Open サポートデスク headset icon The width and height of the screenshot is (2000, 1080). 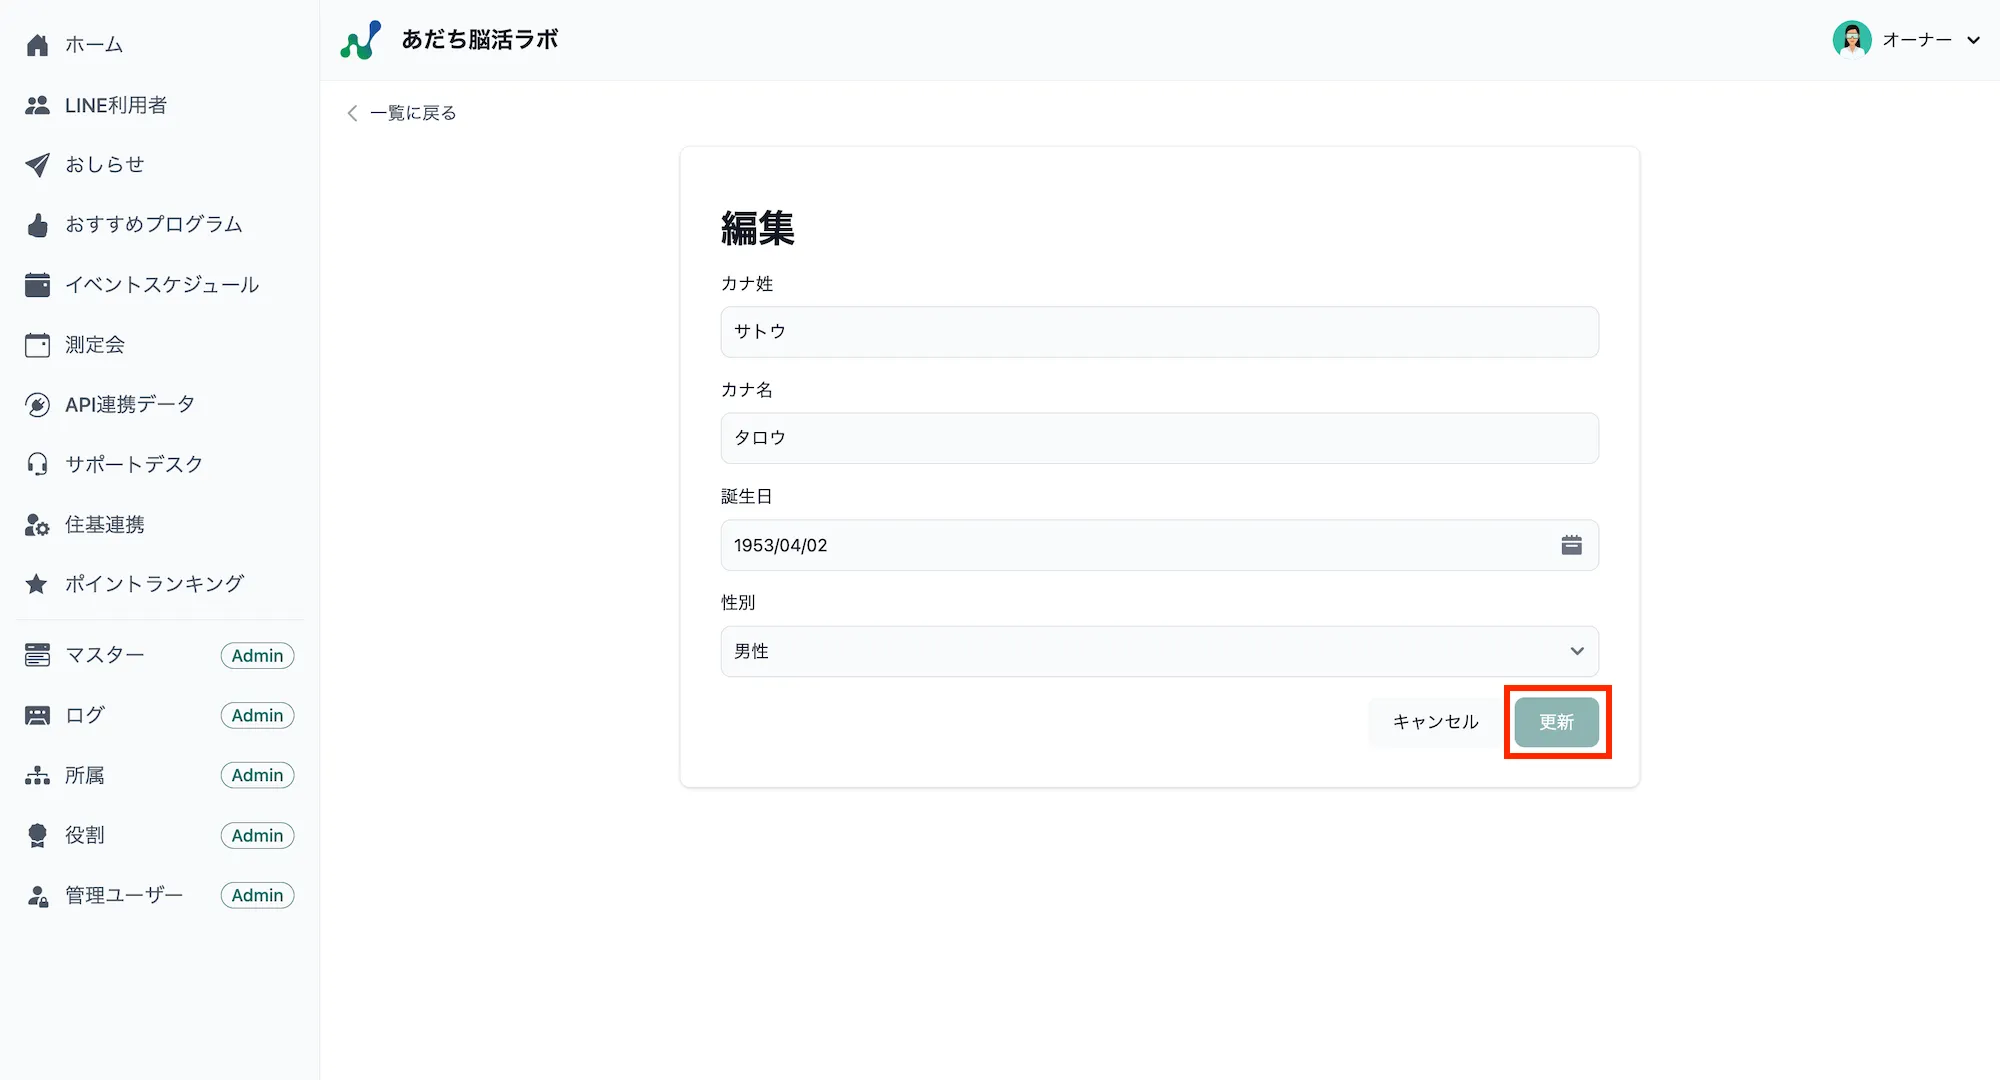(x=37, y=464)
